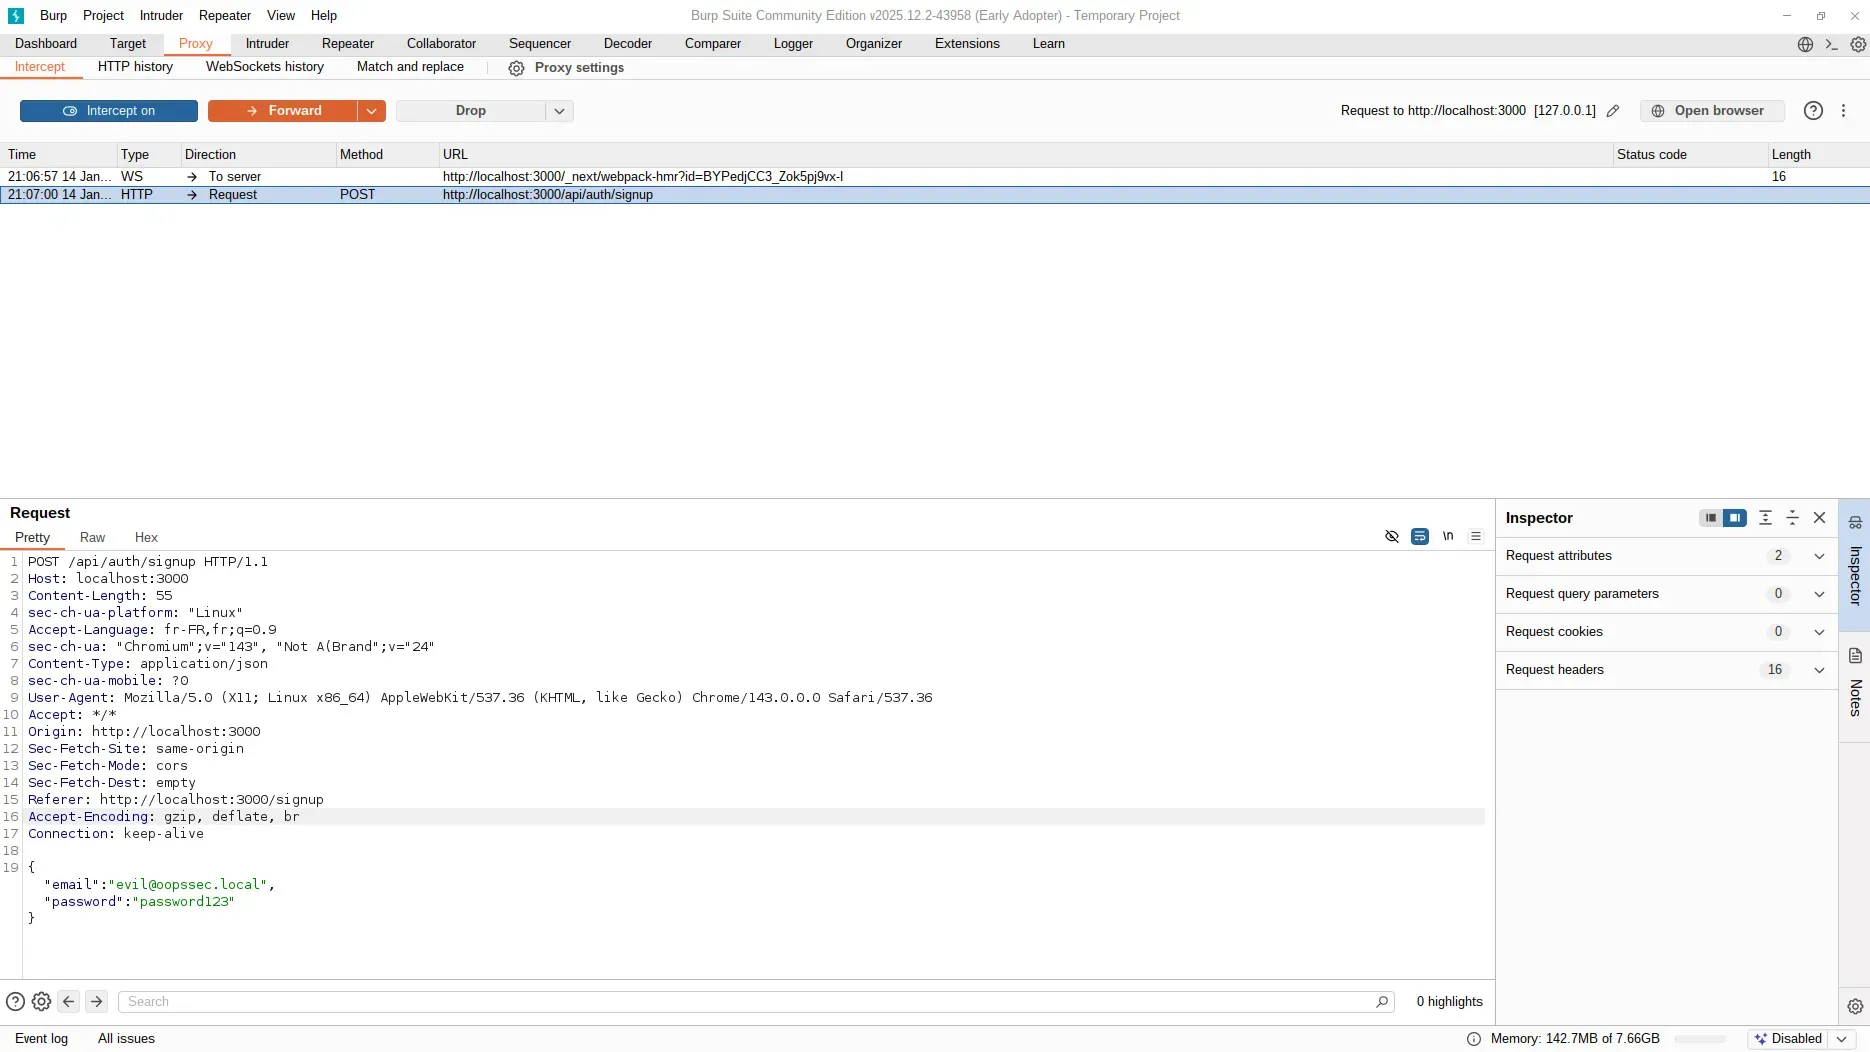This screenshot has width=1870, height=1052.
Task: Toggle soft word wrap in the request editor
Action: pos(1419,536)
